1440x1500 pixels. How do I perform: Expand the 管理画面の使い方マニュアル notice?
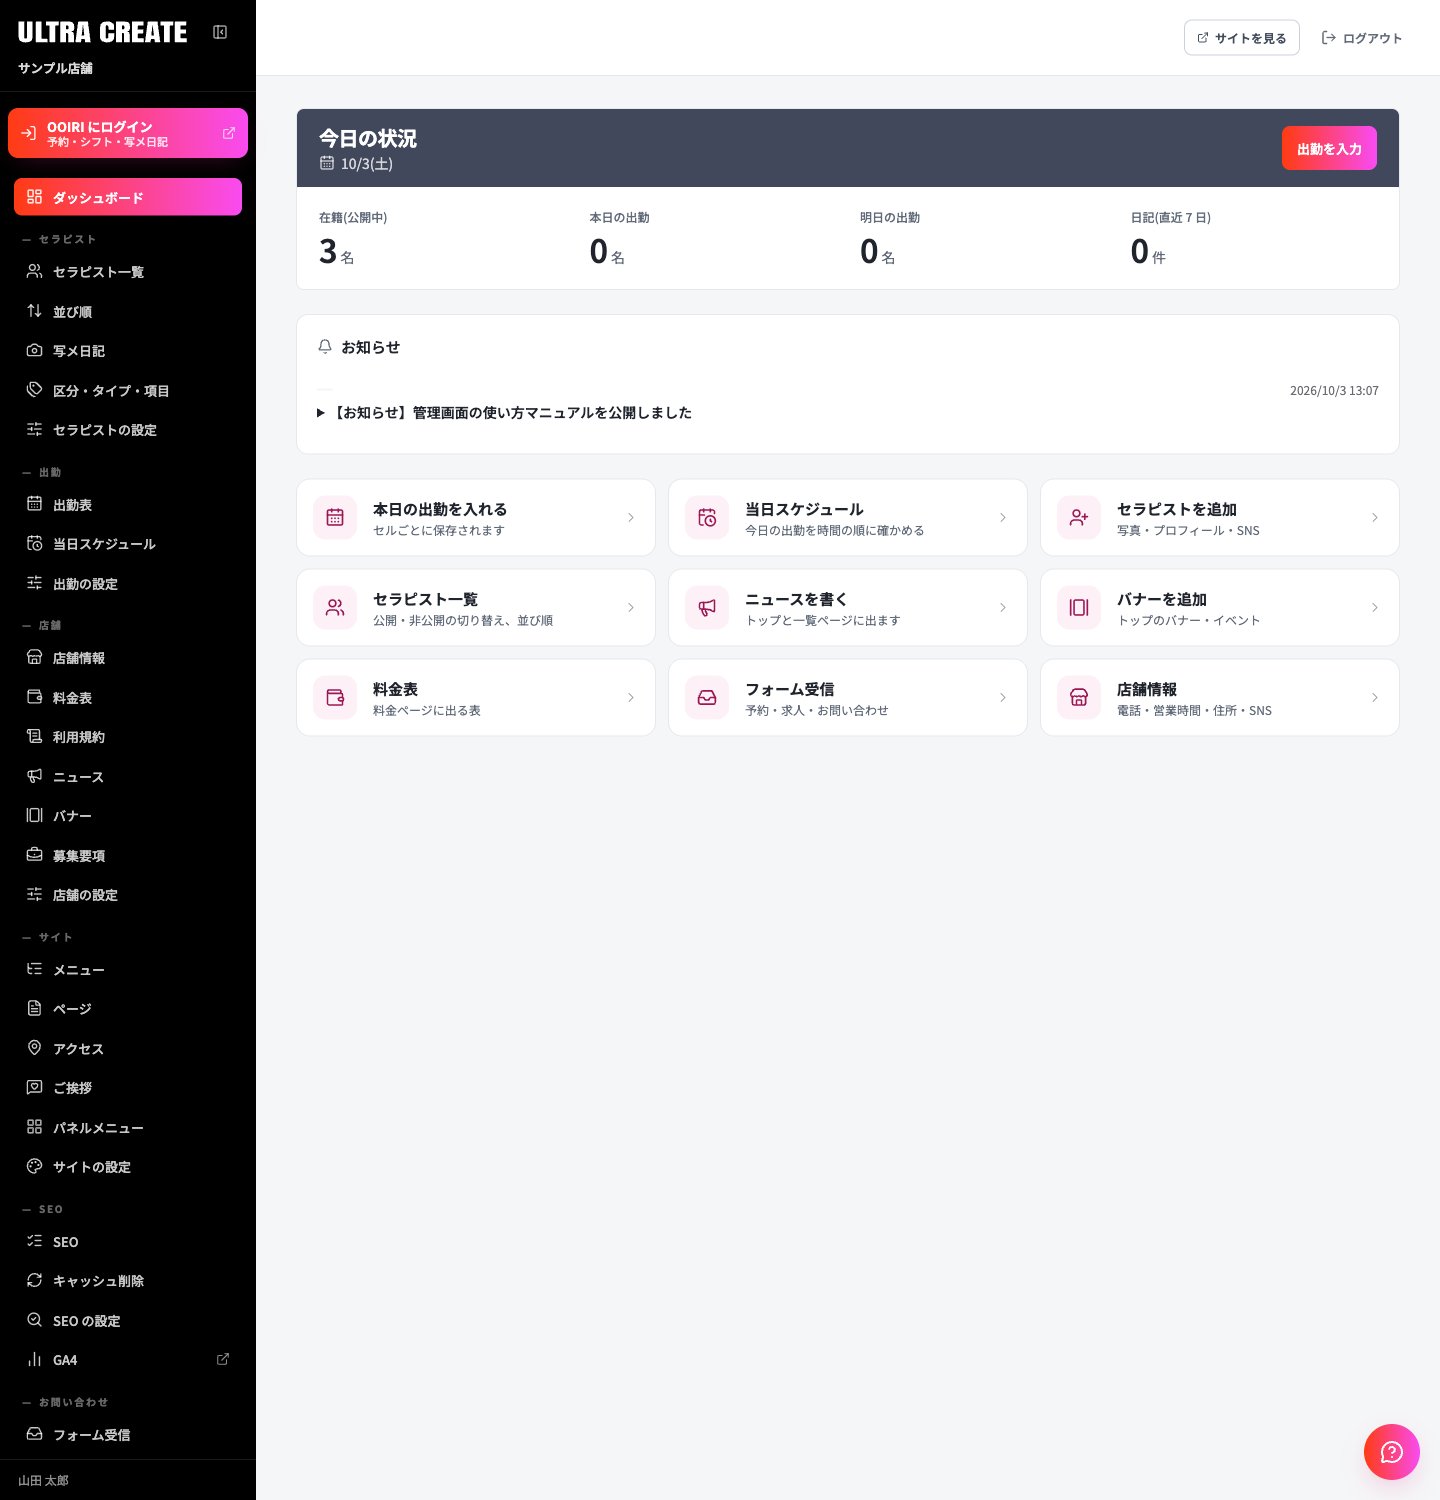tap(504, 412)
